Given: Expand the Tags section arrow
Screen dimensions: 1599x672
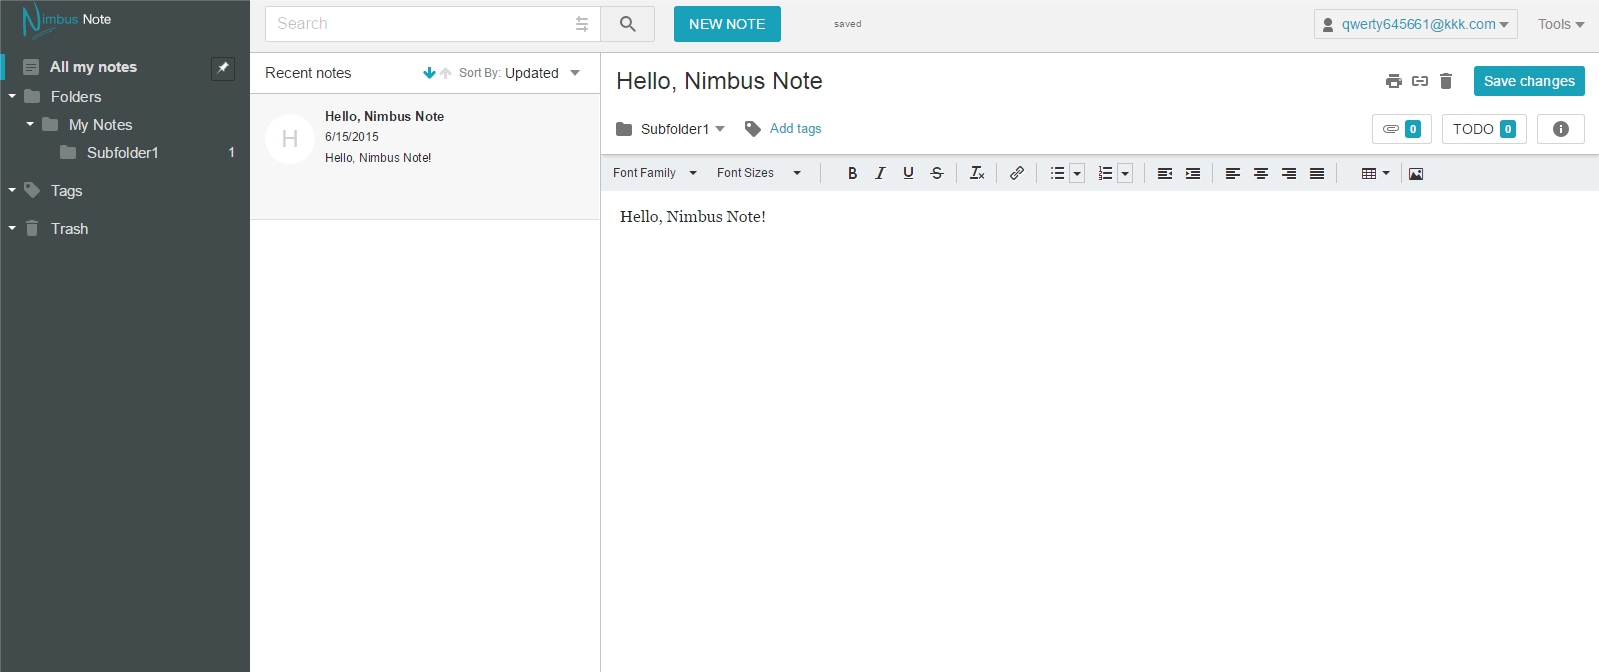Looking at the screenshot, I should click(12, 191).
